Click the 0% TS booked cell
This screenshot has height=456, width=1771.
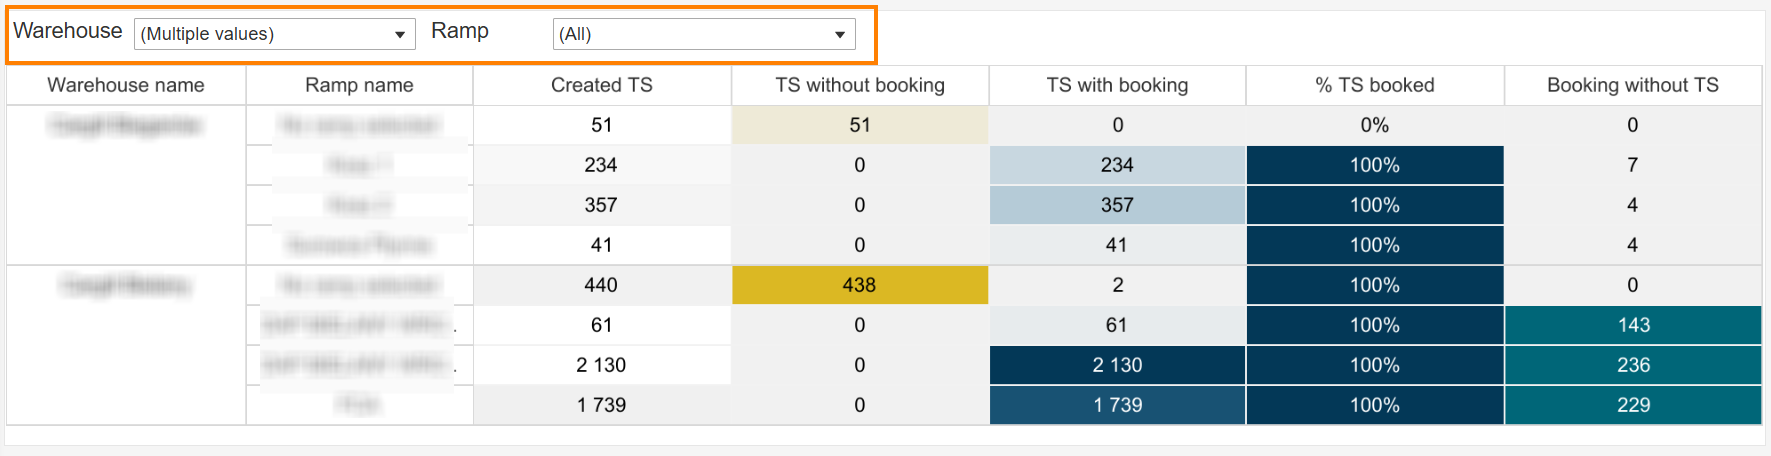[1375, 125]
